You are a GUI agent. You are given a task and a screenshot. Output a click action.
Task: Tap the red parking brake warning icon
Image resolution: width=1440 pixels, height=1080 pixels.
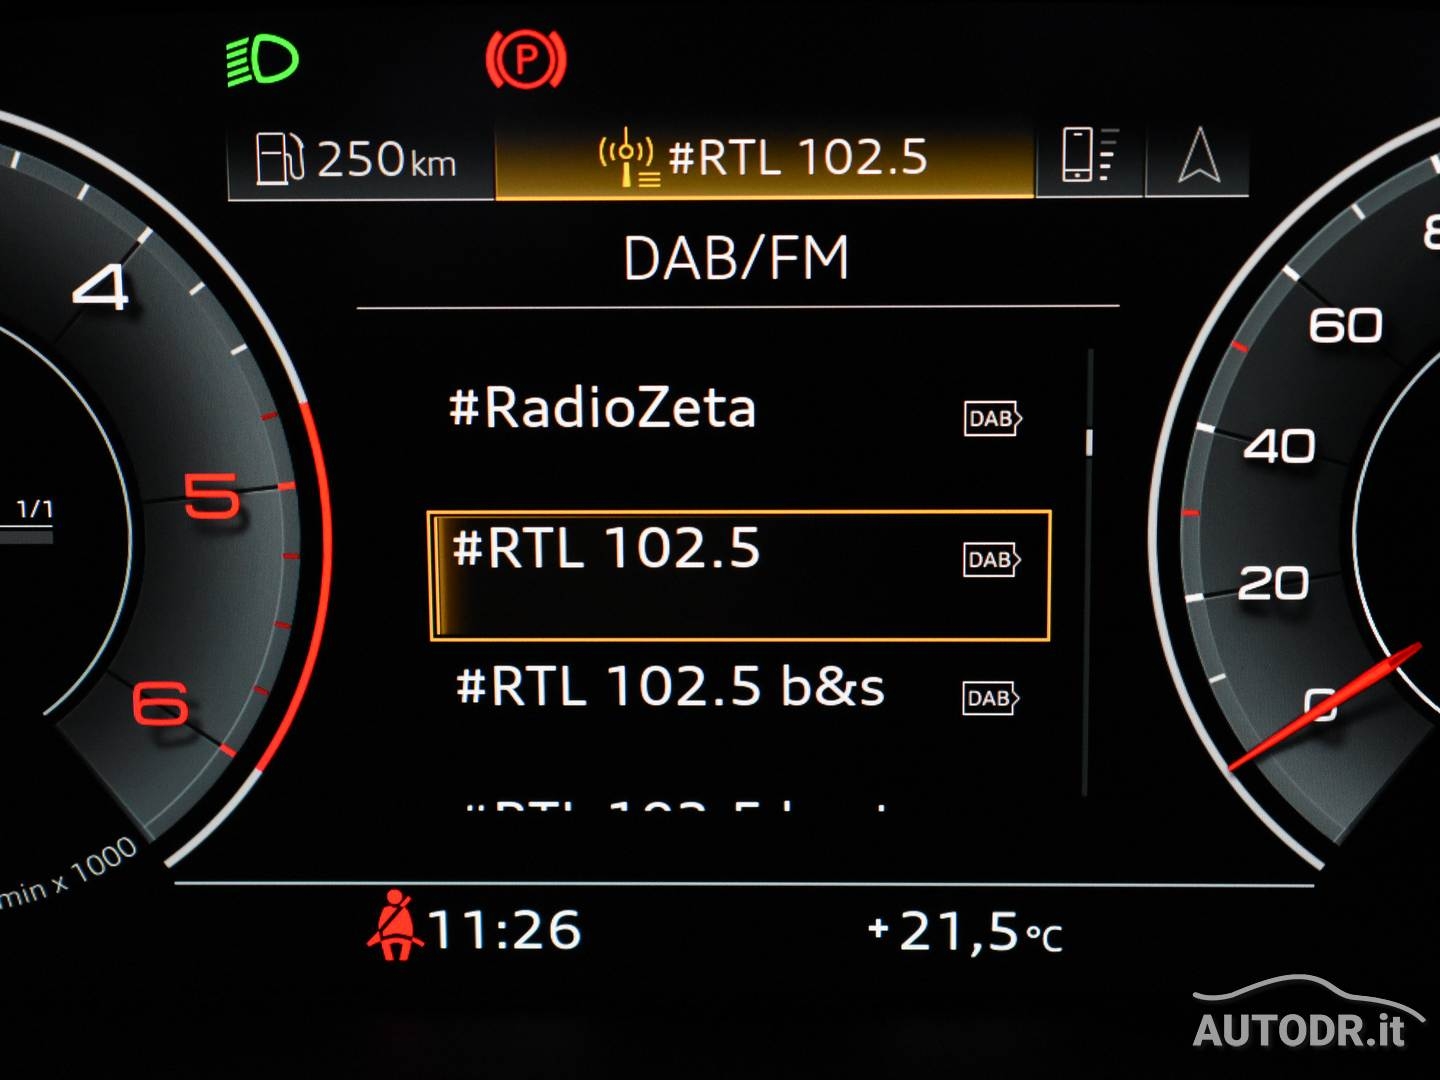526,59
